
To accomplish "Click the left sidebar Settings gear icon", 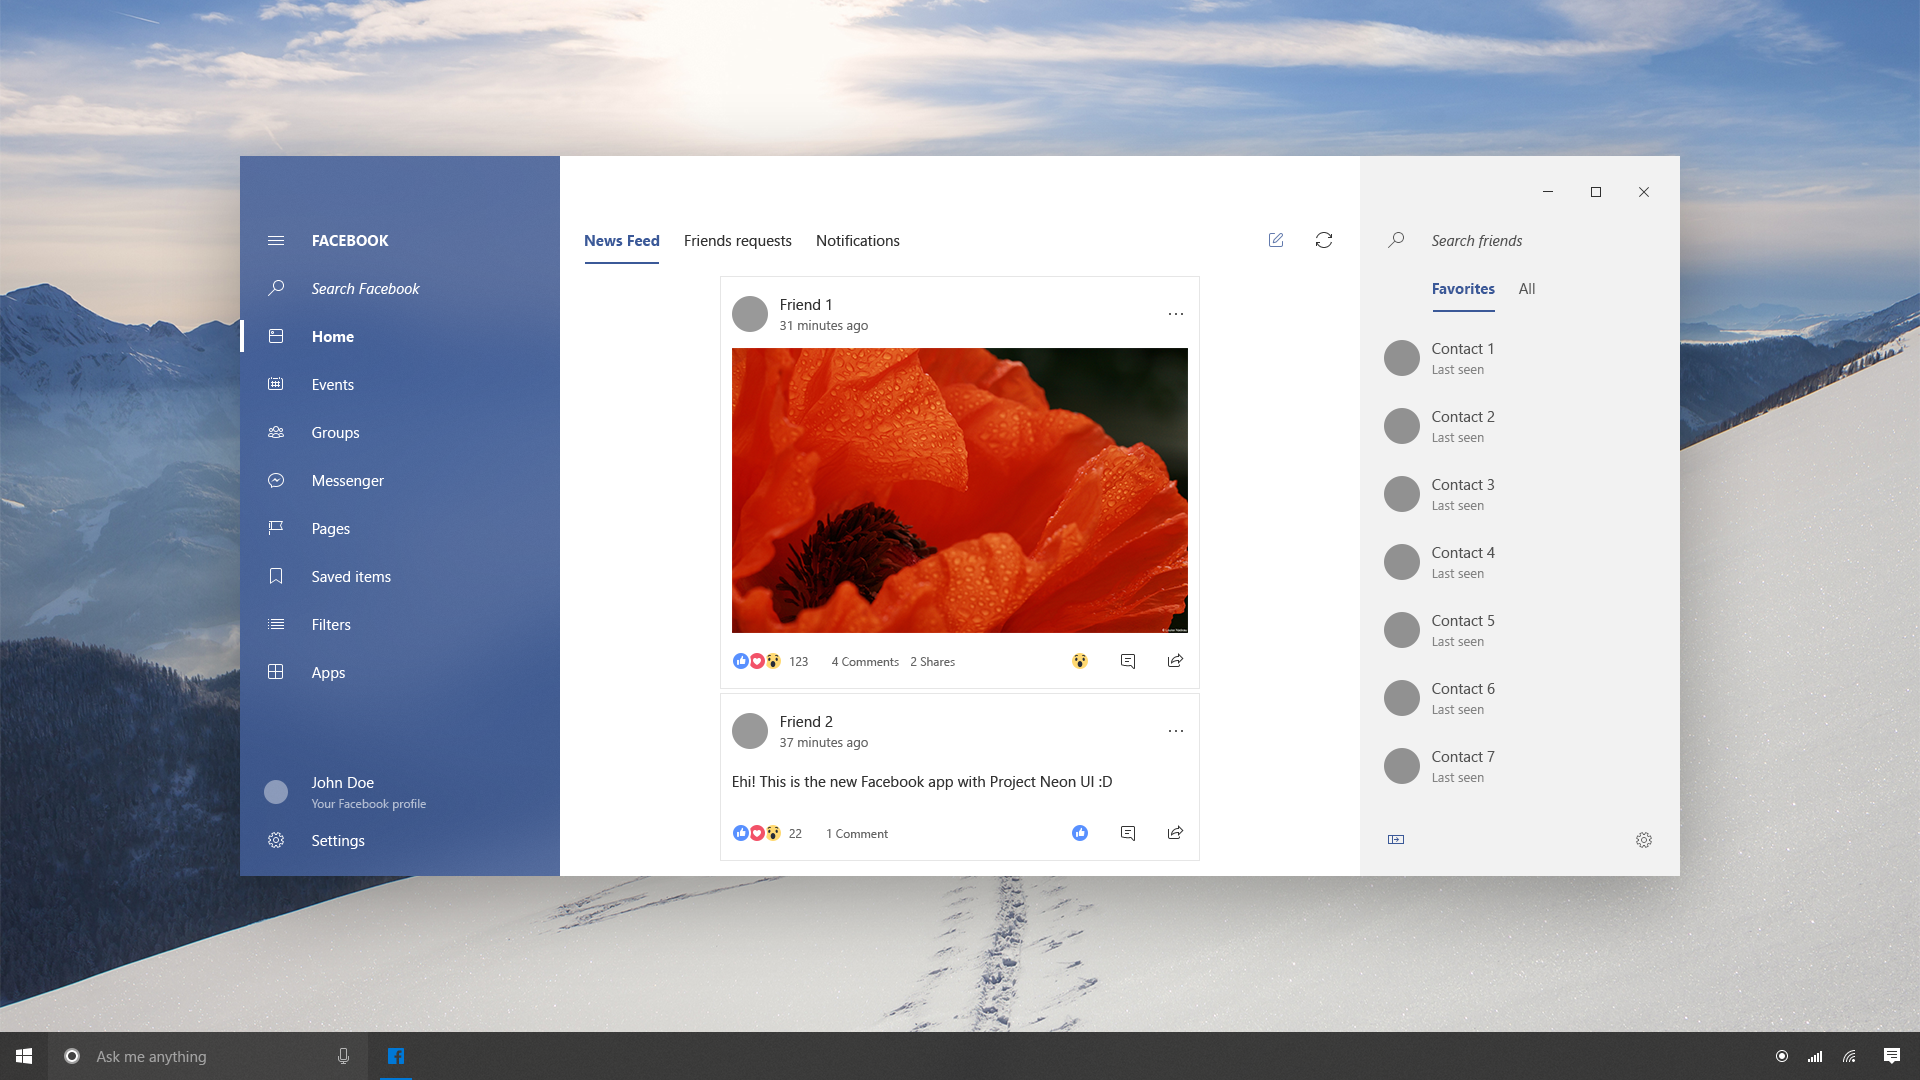I will click(x=276, y=840).
